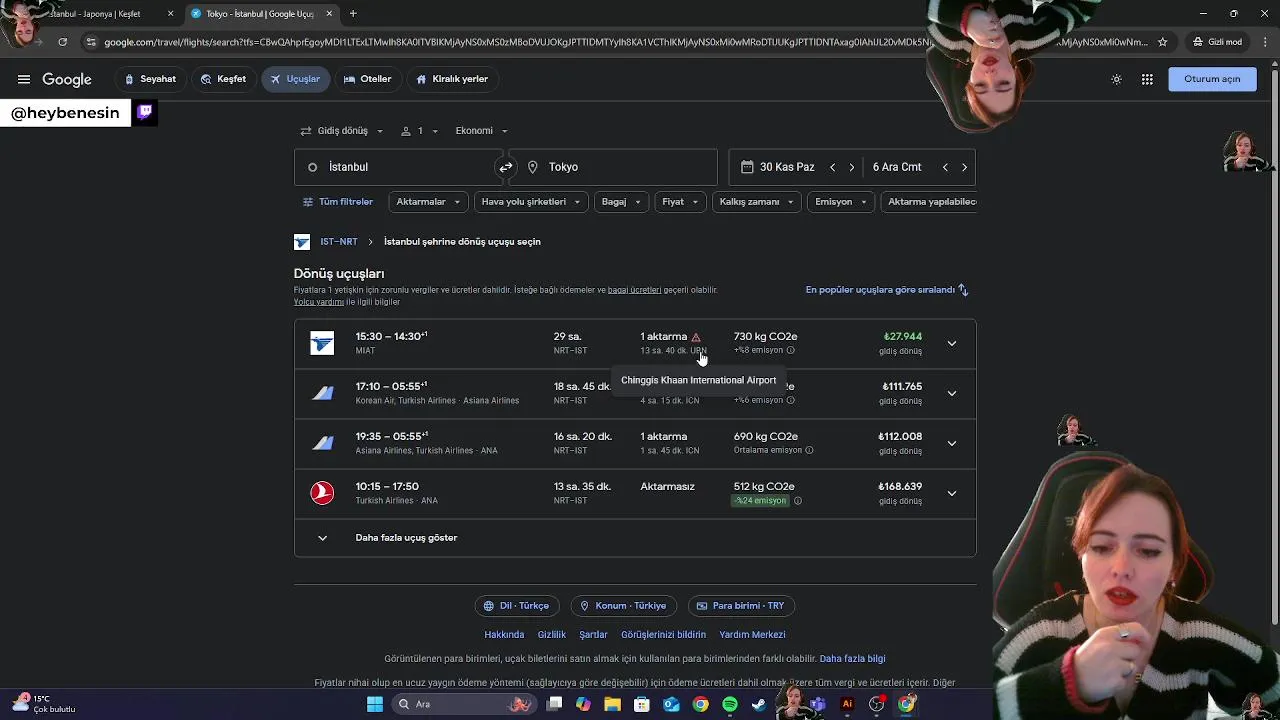The height and width of the screenshot is (720, 1280).
Task: Open the bagaj ücretleri link
Action: tap(634, 290)
